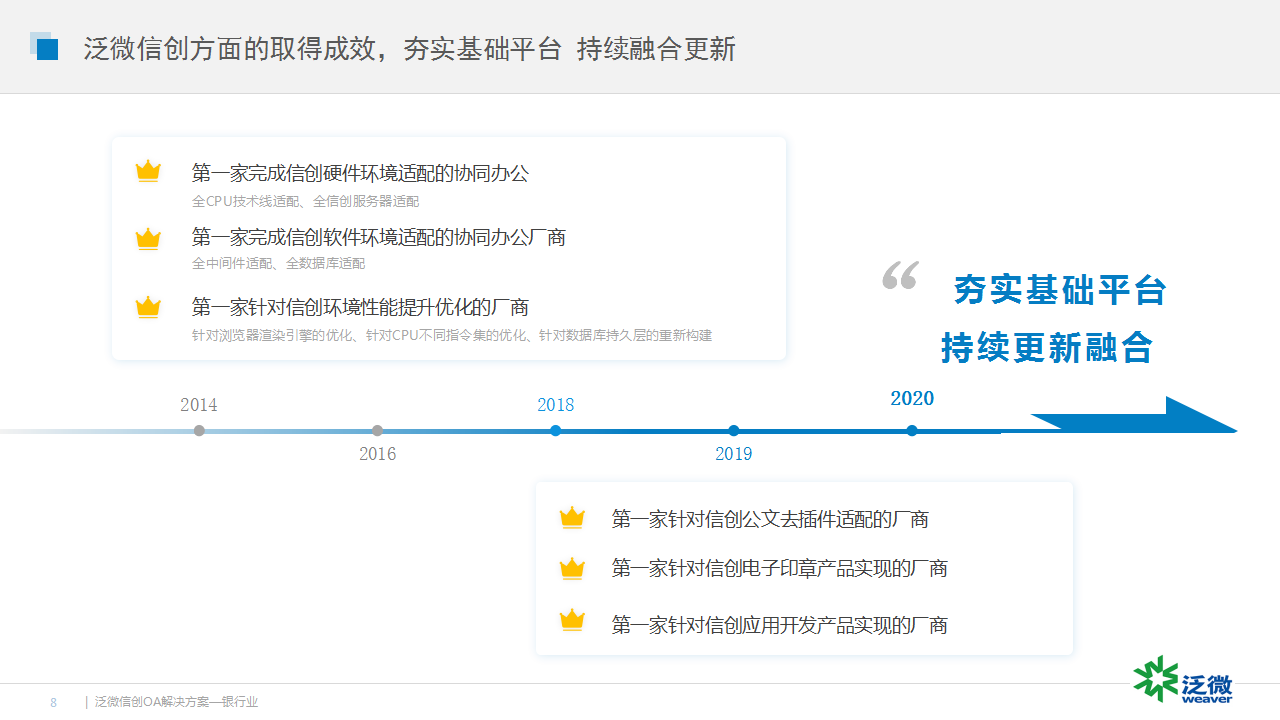Select the 2014 timeline dot

click(x=199, y=431)
